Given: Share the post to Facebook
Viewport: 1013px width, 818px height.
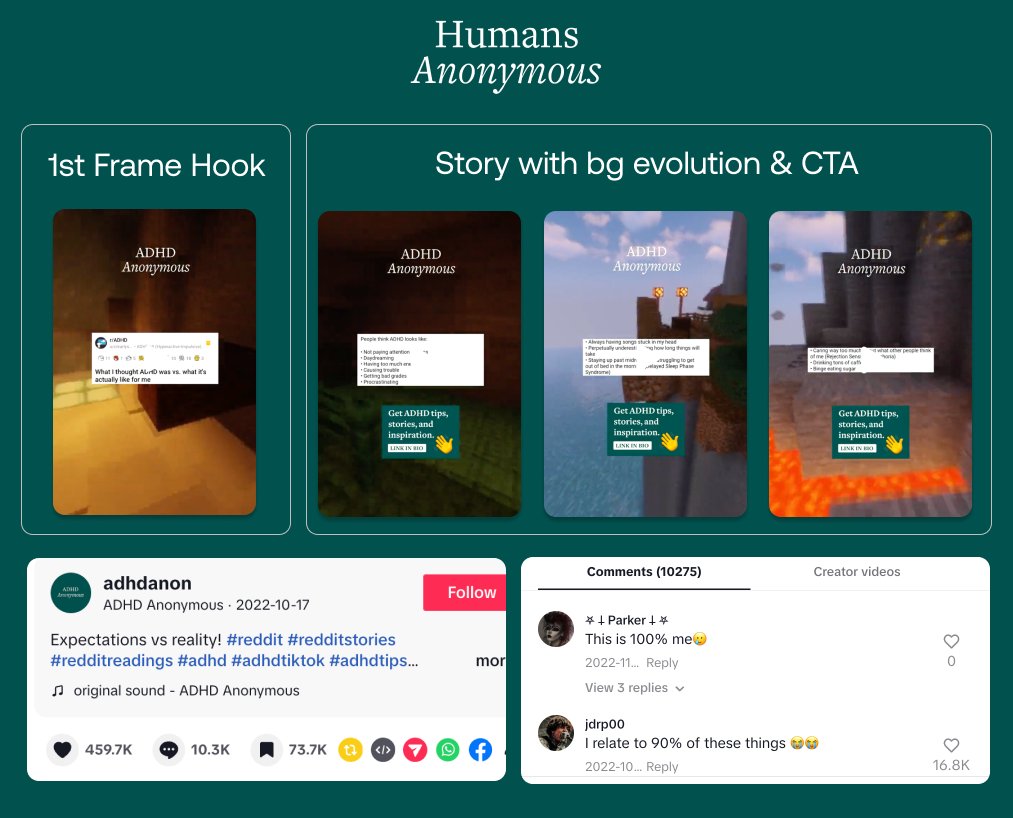Looking at the screenshot, I should 481,749.
